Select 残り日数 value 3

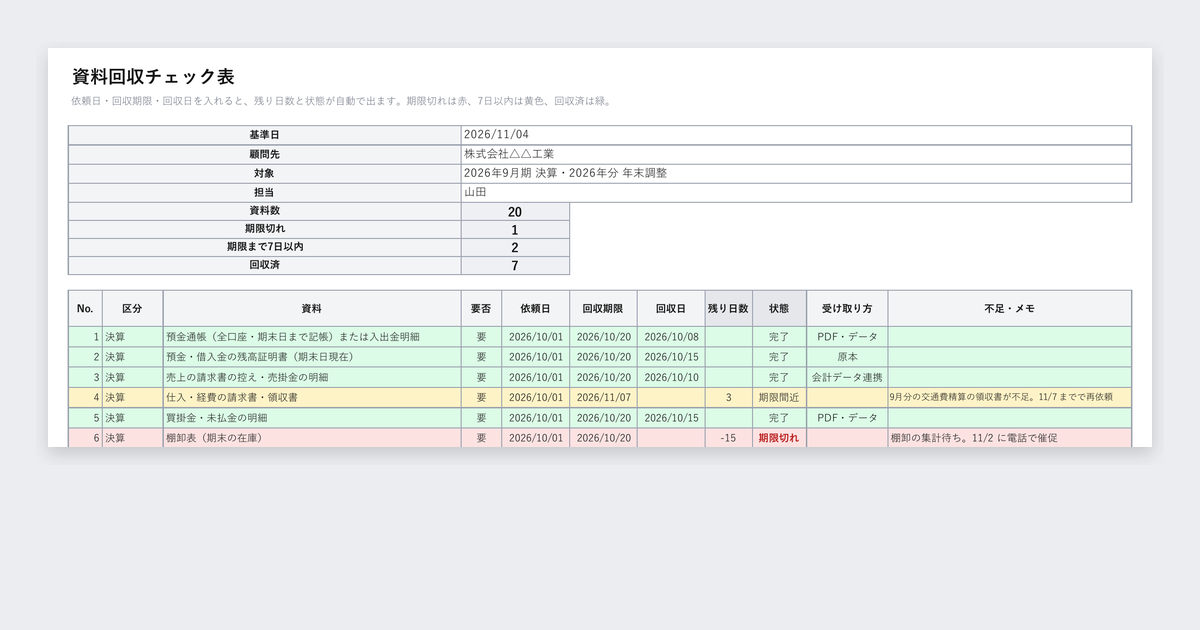point(729,398)
